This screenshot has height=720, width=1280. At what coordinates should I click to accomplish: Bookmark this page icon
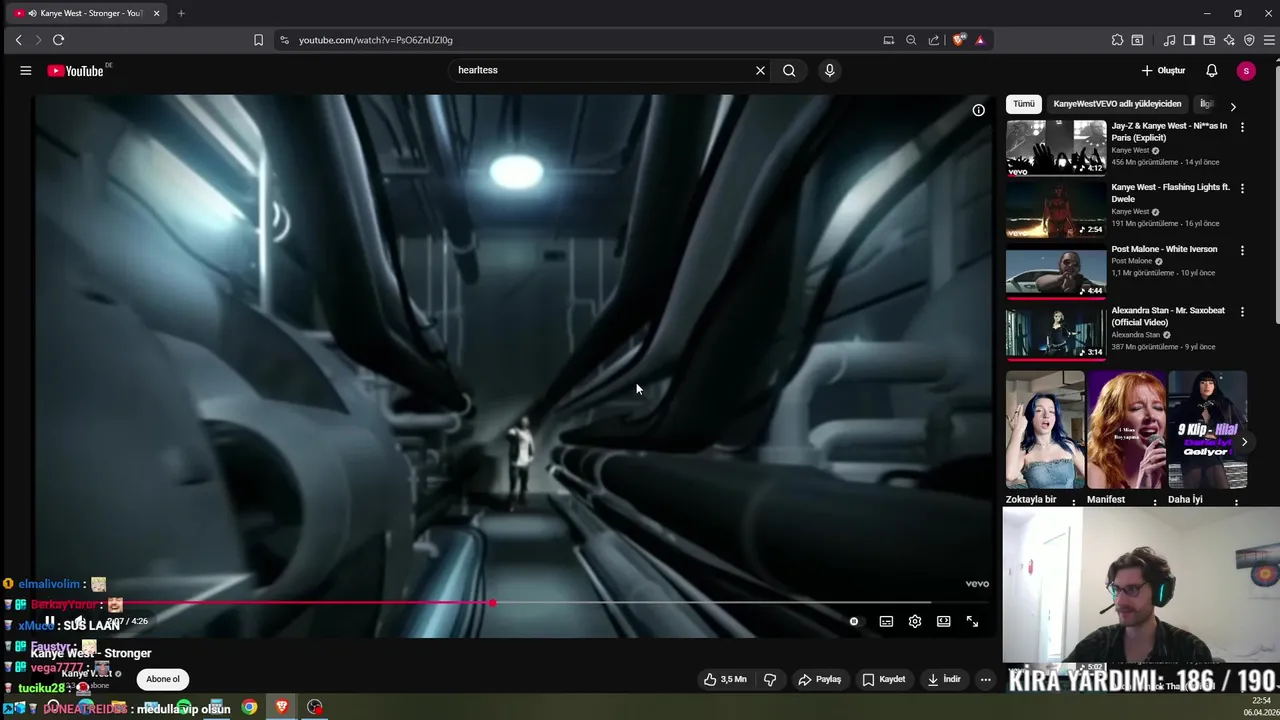tap(258, 40)
